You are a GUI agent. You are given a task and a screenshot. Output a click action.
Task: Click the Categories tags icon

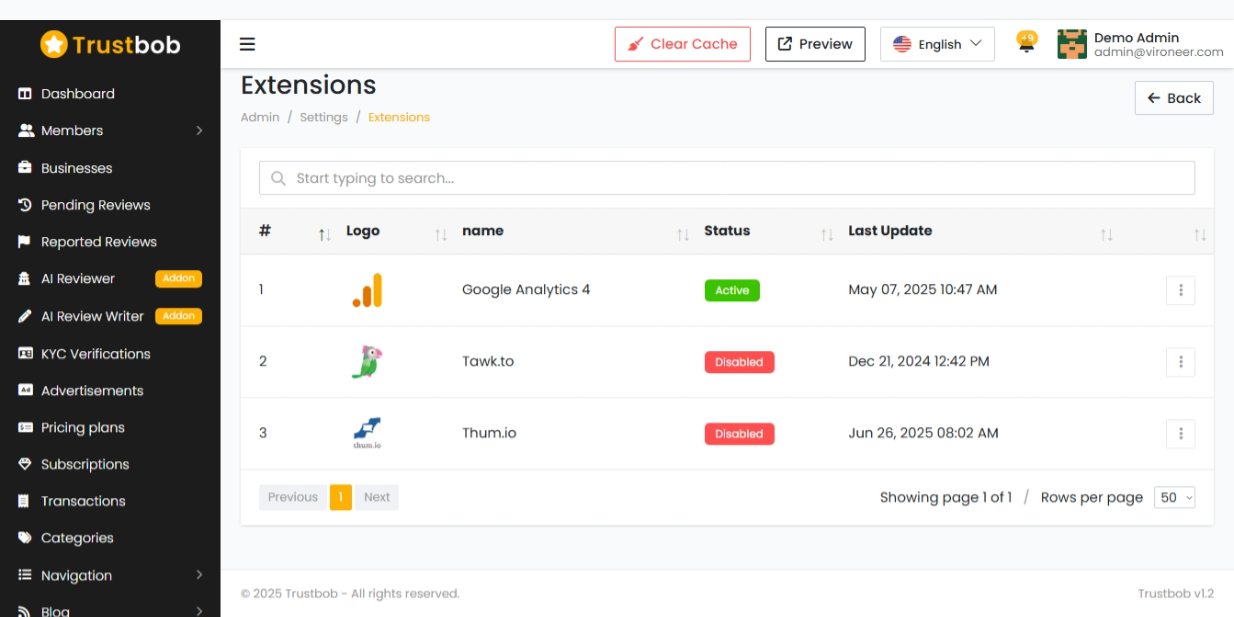25,538
